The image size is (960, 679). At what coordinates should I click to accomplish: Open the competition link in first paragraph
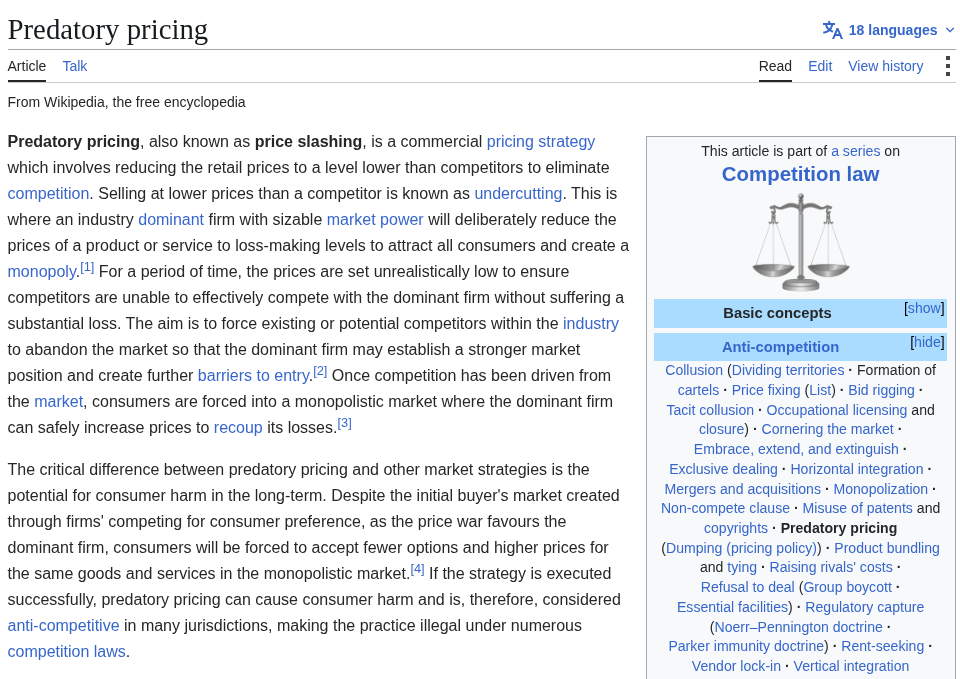pyautogui.click(x=48, y=193)
